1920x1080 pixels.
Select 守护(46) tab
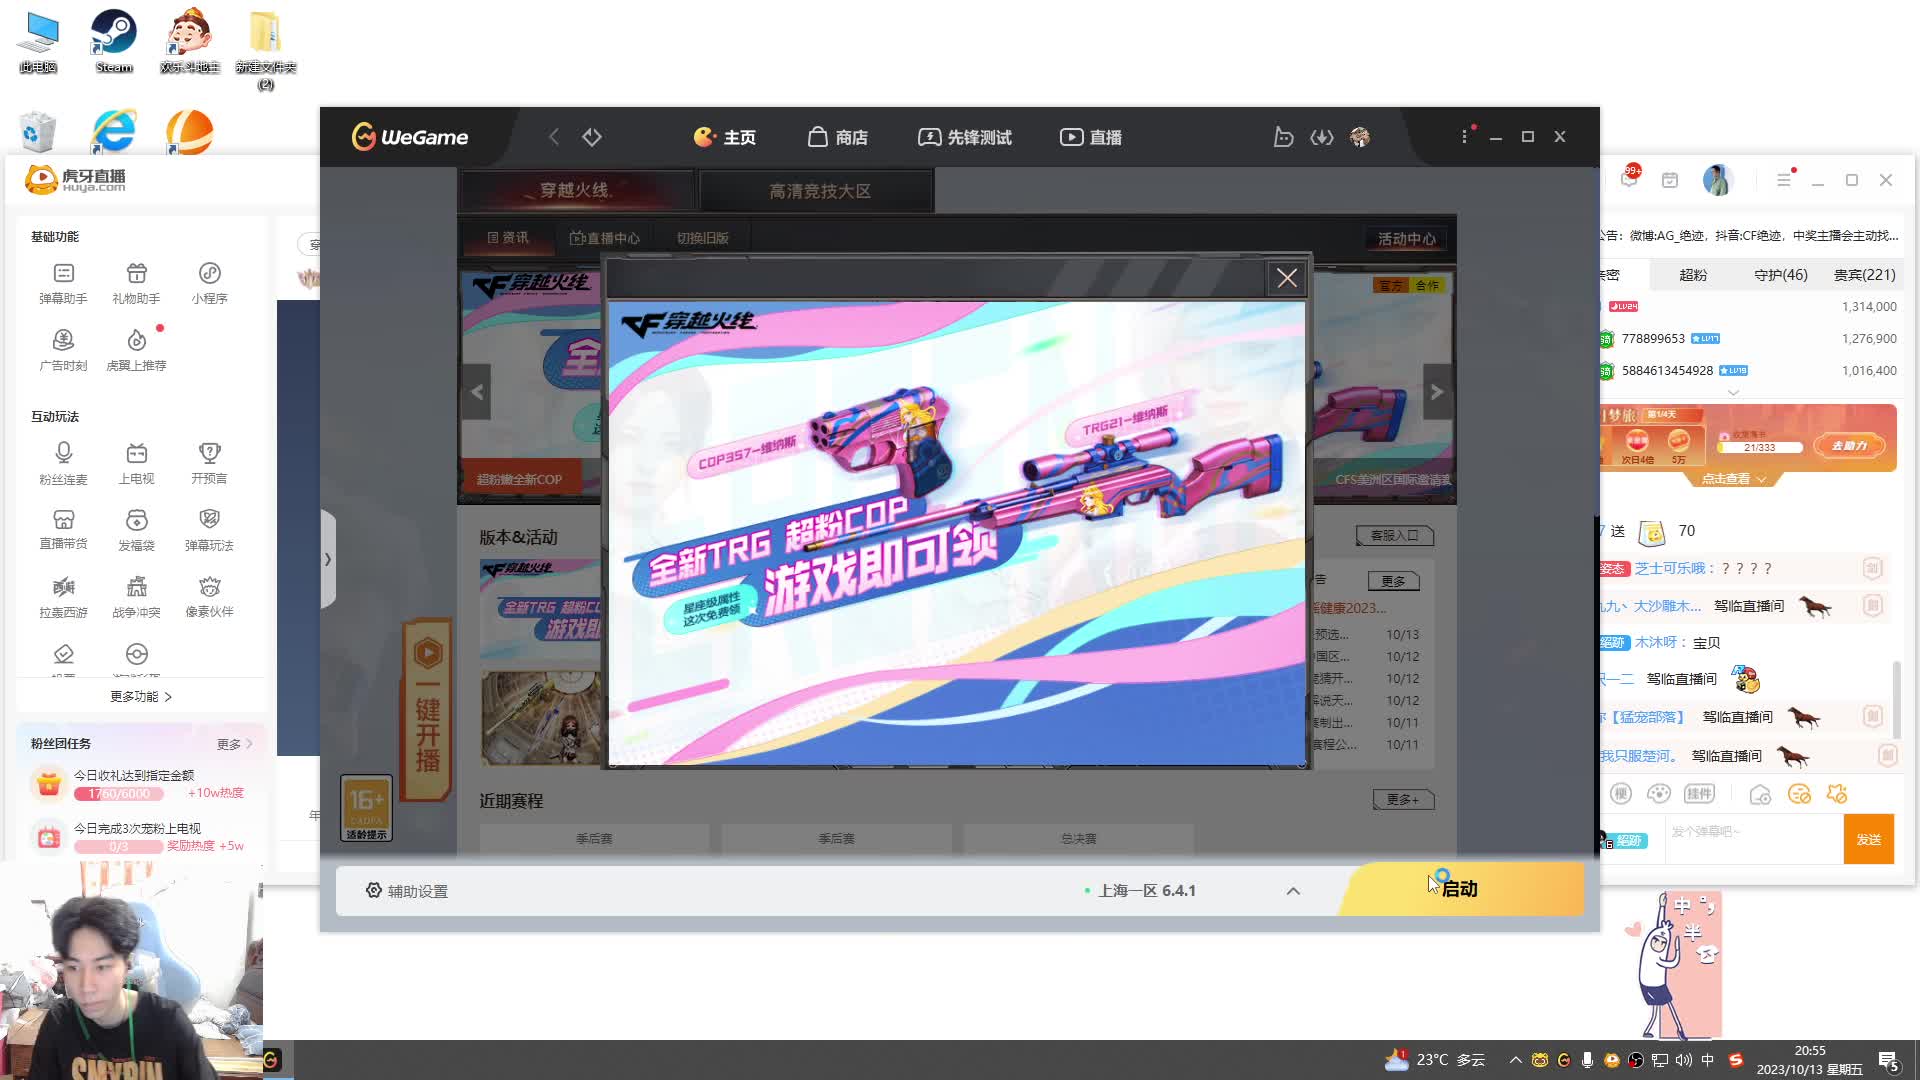coord(1781,275)
